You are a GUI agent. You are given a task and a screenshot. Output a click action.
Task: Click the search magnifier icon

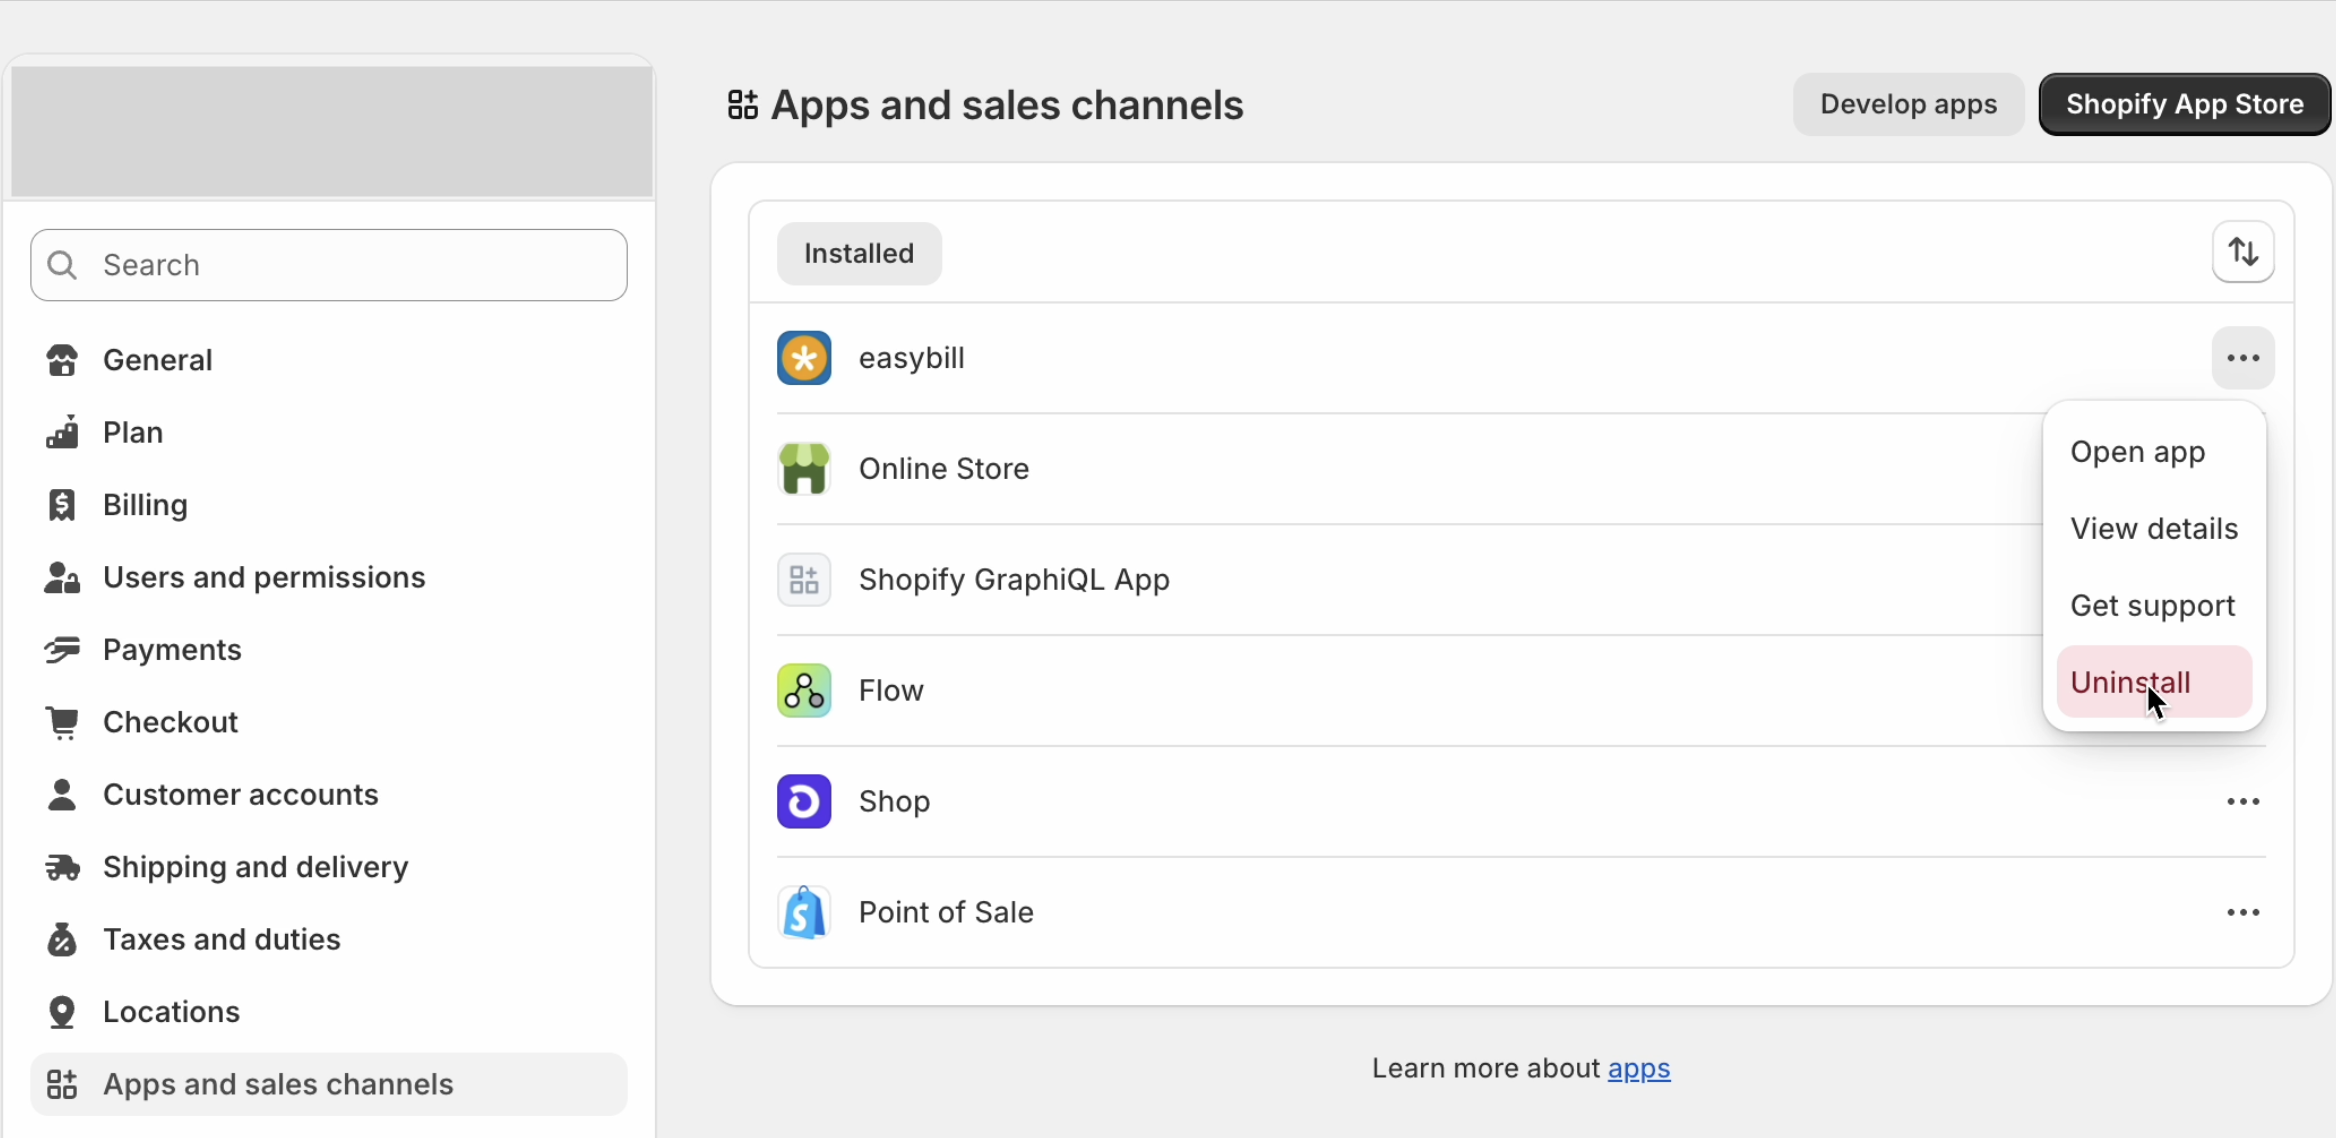click(62, 265)
